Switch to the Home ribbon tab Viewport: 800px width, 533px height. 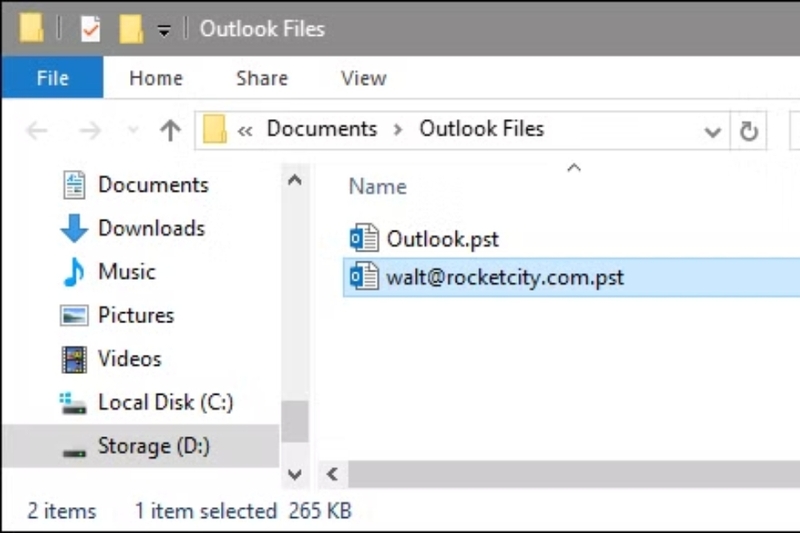pos(156,78)
